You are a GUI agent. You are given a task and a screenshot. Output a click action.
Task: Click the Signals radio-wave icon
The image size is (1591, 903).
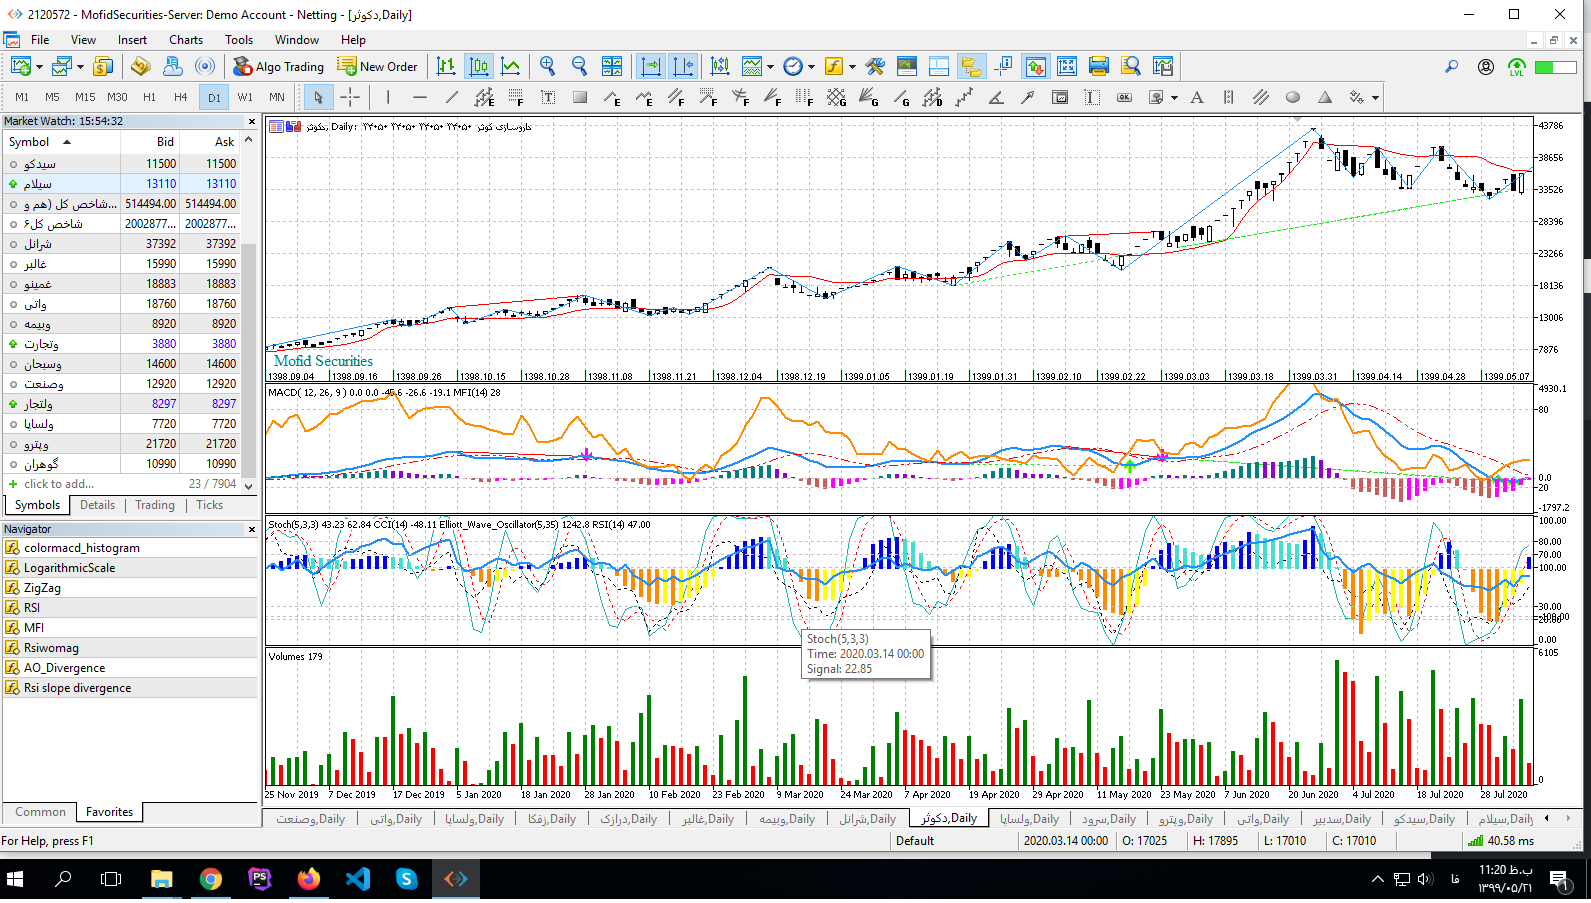204,66
